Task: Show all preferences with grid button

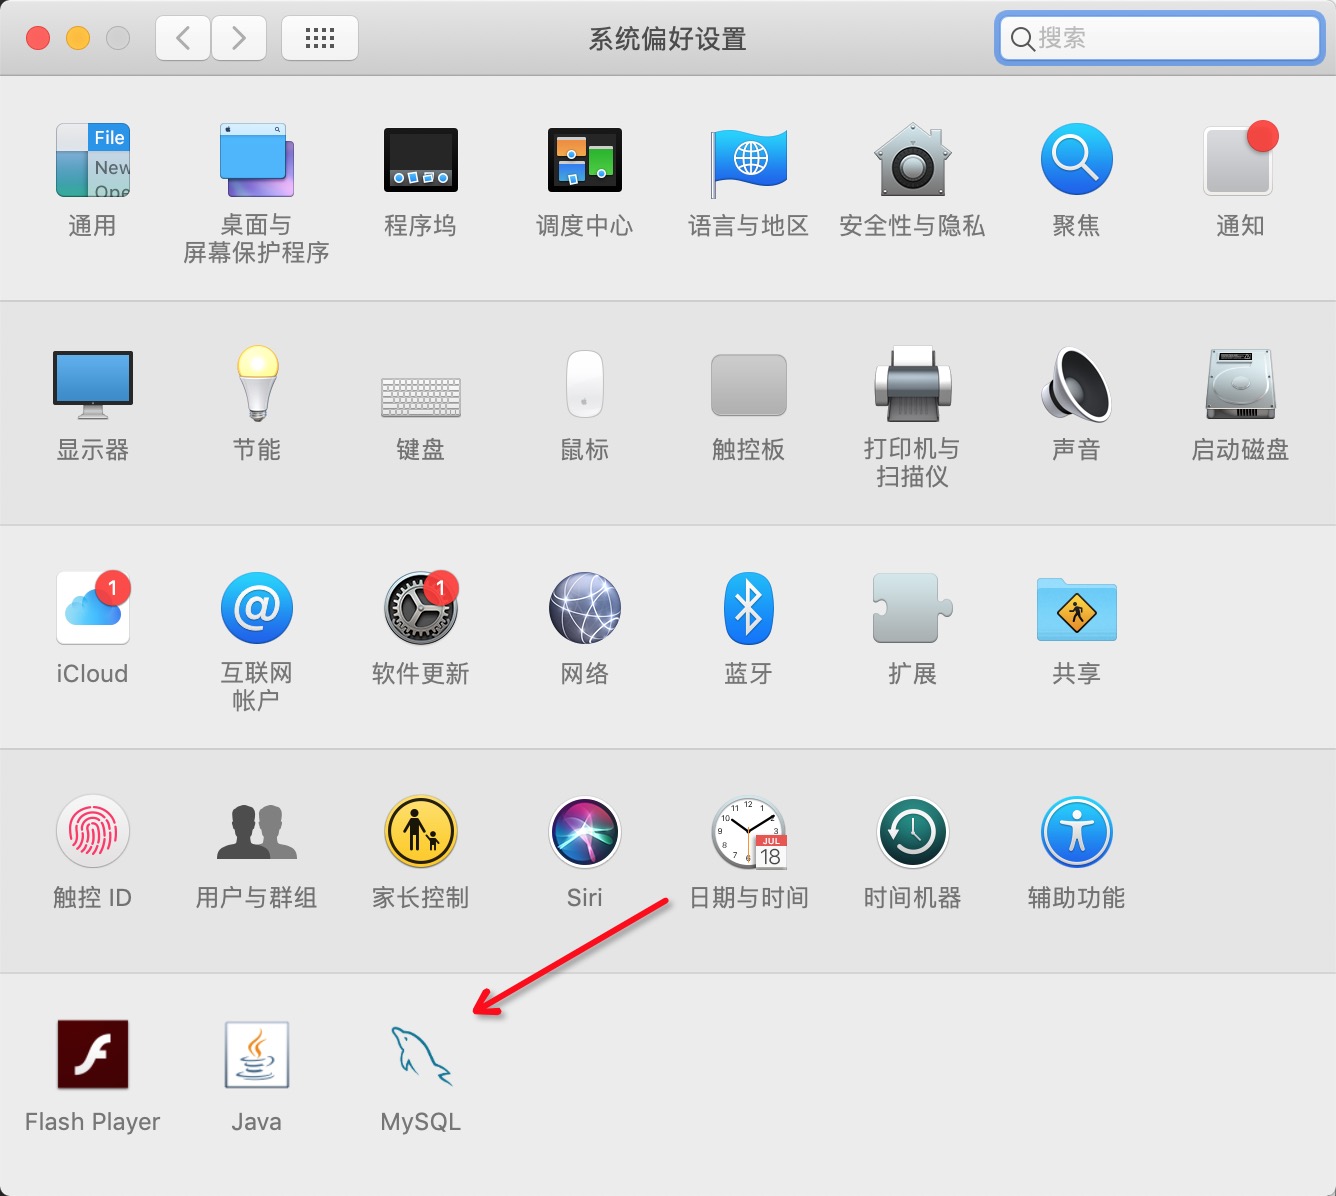Action: pyautogui.click(x=320, y=38)
